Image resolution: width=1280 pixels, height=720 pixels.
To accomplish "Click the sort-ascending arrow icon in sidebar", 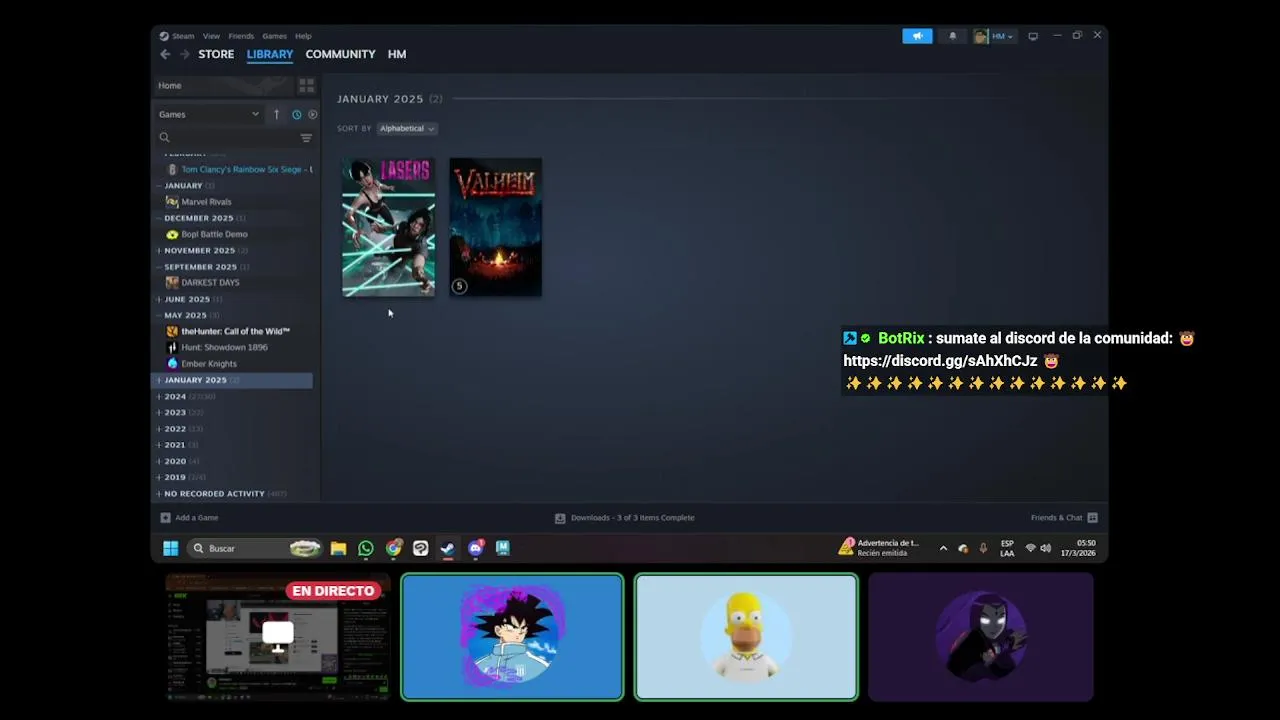I will click(277, 114).
